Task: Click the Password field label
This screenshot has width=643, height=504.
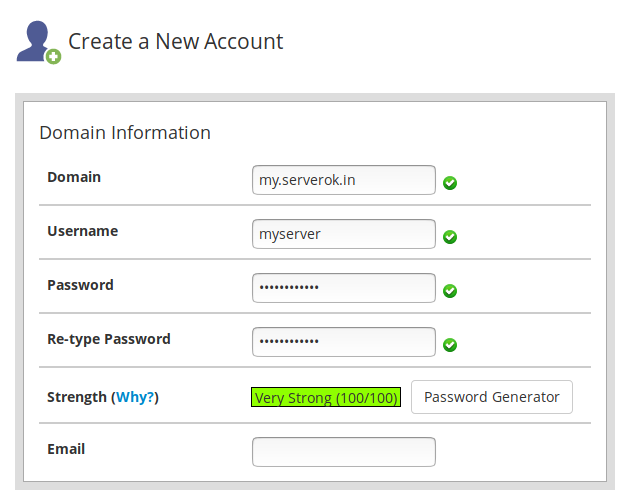Action: (80, 285)
